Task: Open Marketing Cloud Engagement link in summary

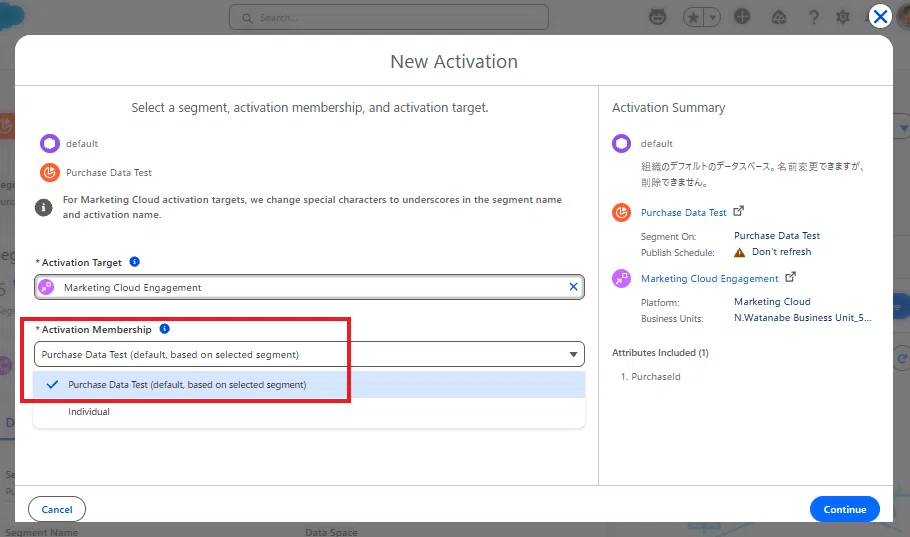Action: 709,279
